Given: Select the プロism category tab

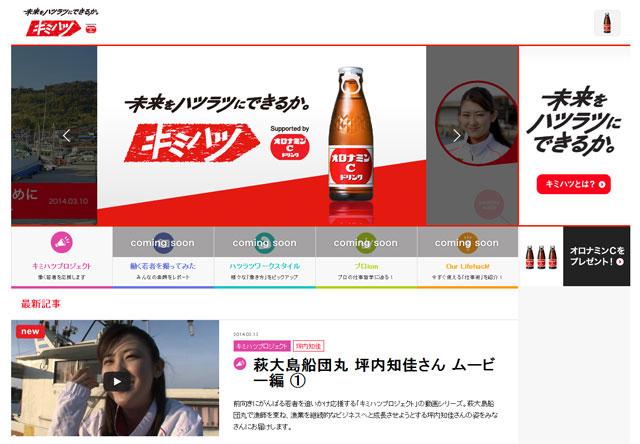Looking at the screenshot, I should click(x=366, y=257).
